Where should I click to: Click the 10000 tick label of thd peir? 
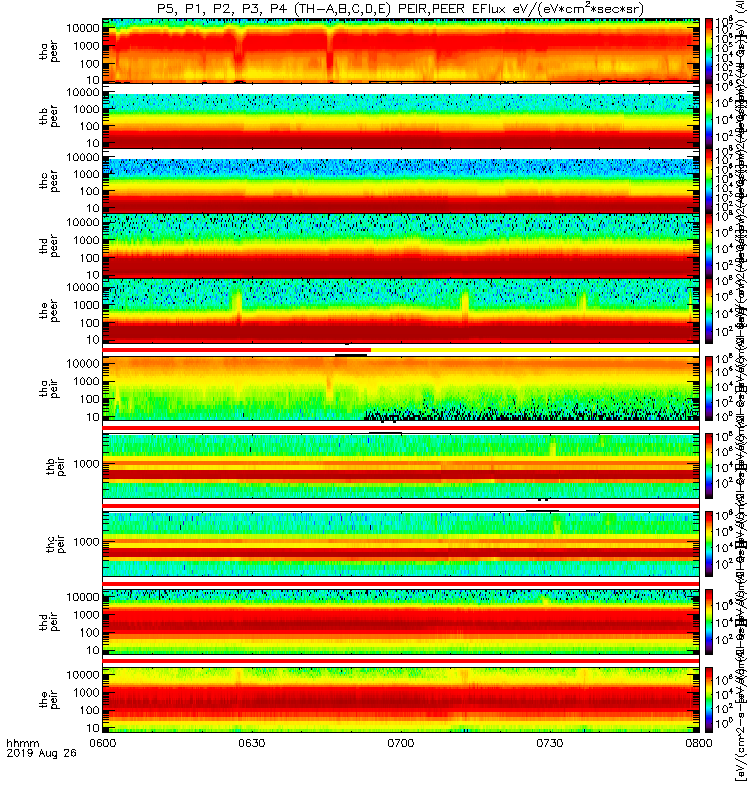83,597
